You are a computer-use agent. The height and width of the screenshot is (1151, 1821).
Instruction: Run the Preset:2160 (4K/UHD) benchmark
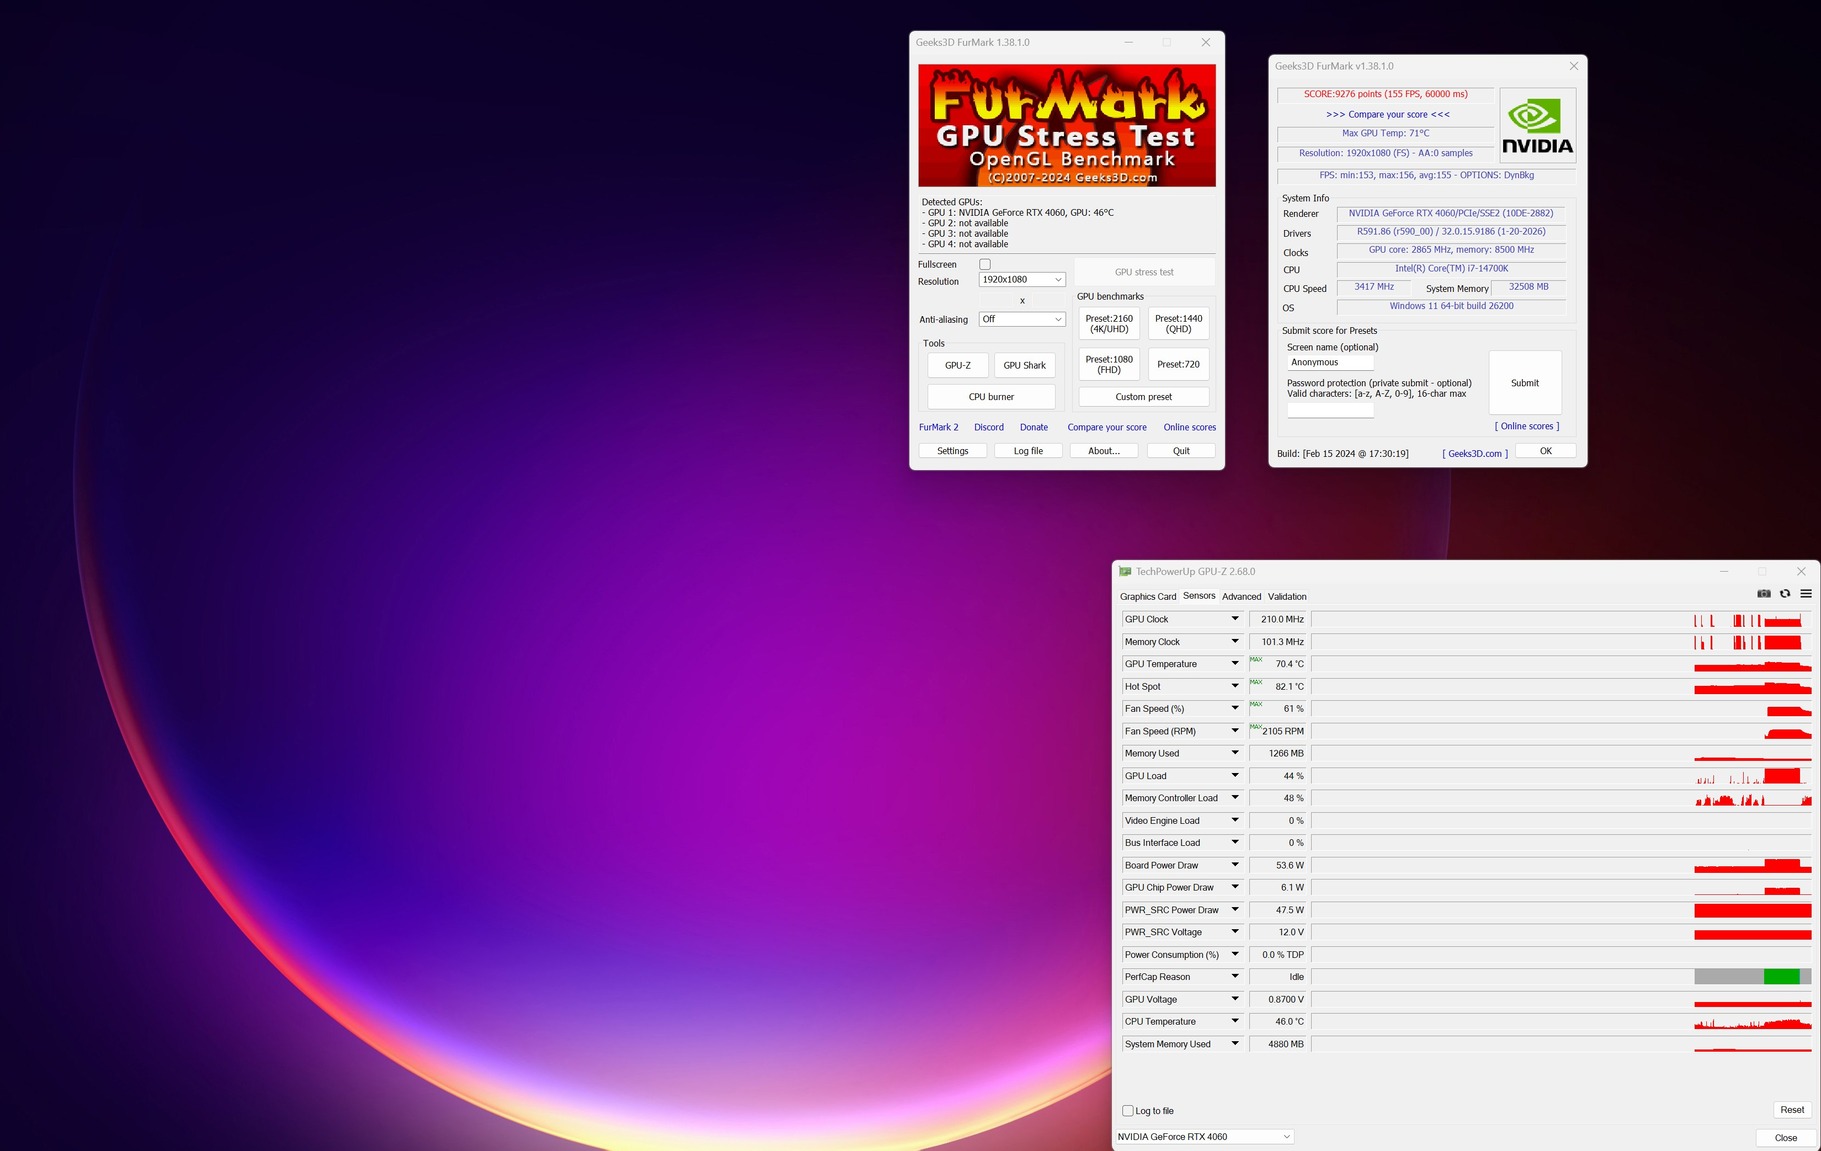[1109, 324]
